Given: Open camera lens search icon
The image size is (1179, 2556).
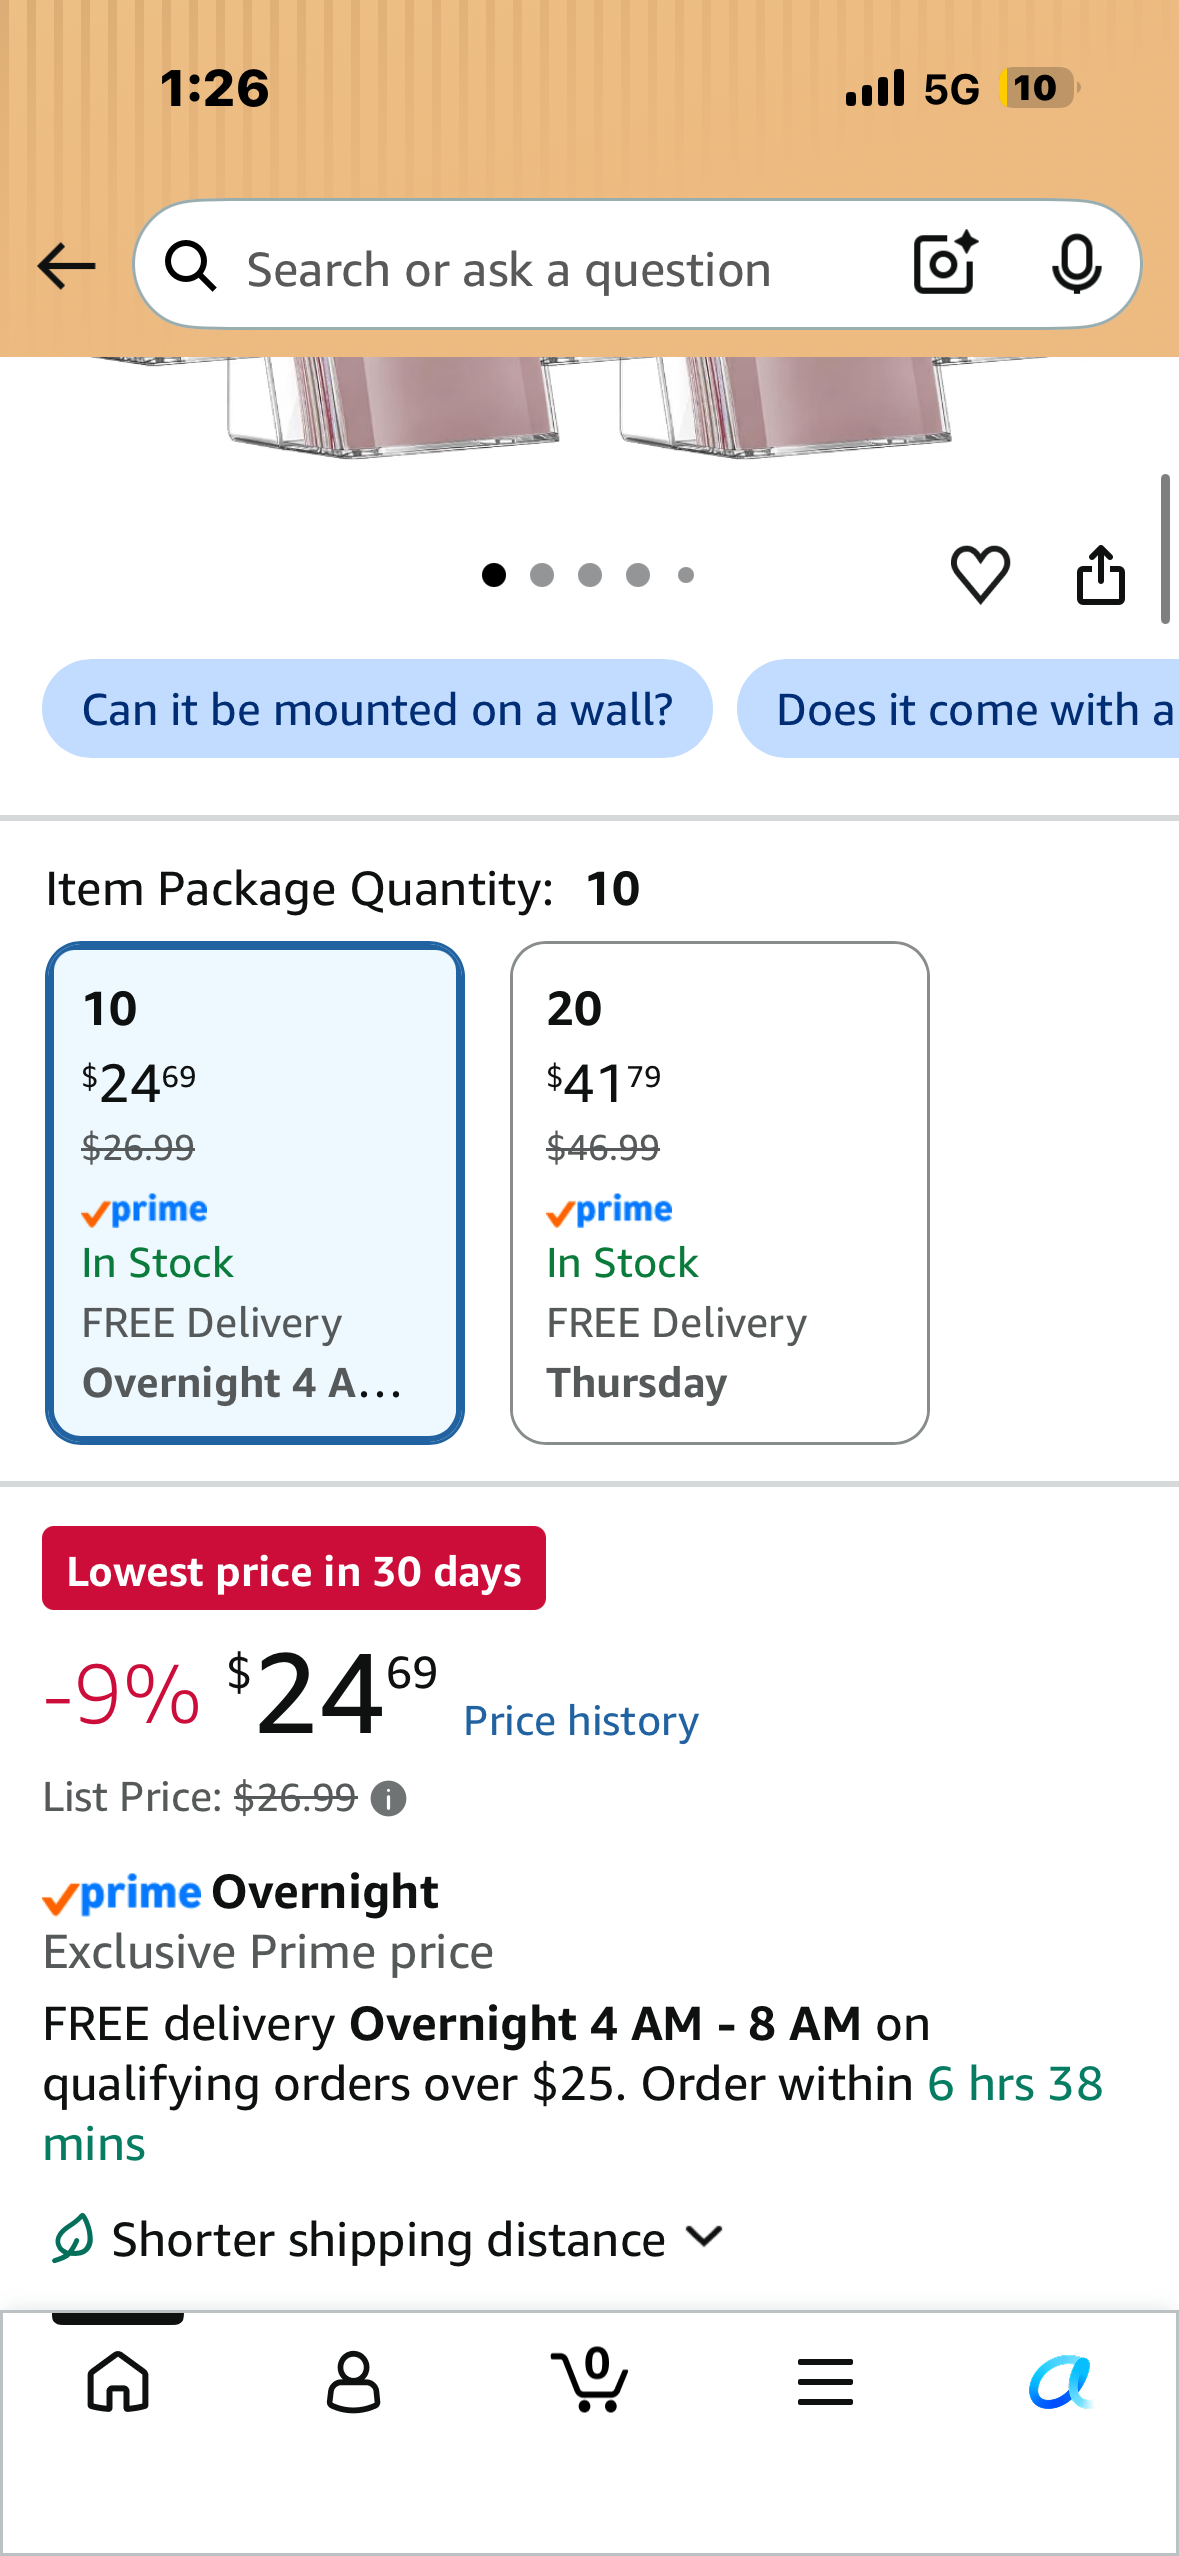Looking at the screenshot, I should coord(945,264).
